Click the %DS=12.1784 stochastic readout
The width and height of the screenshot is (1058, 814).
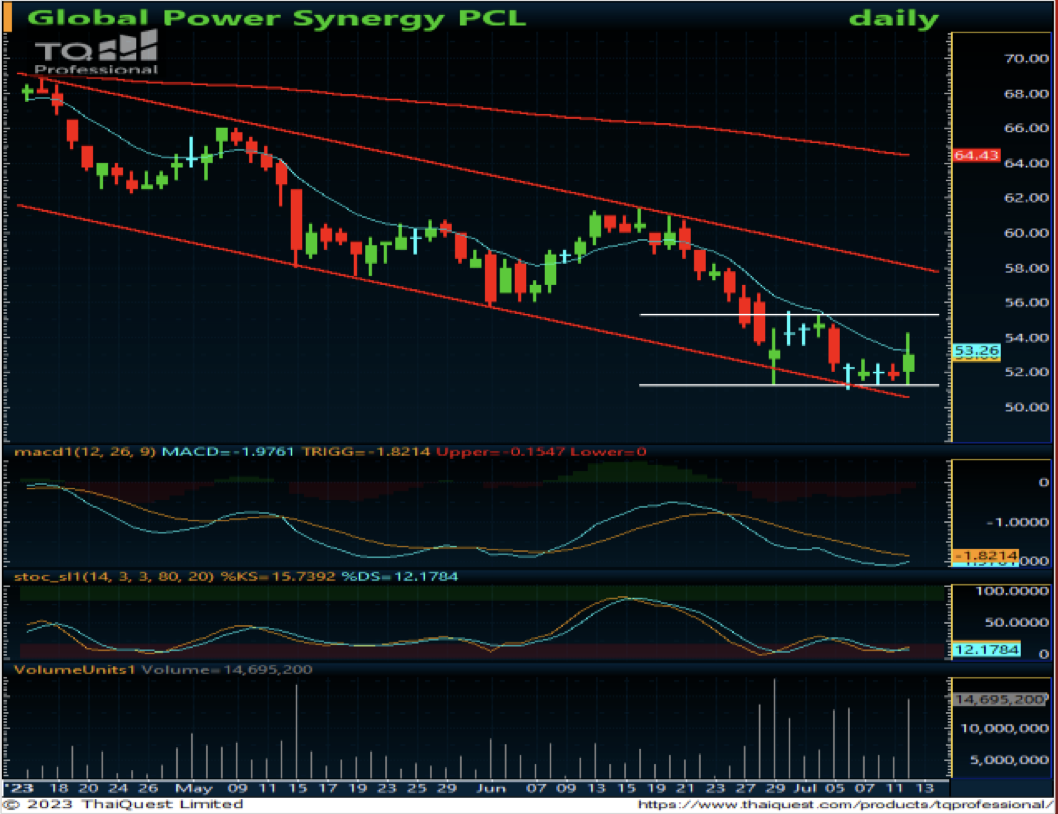(x=399, y=576)
